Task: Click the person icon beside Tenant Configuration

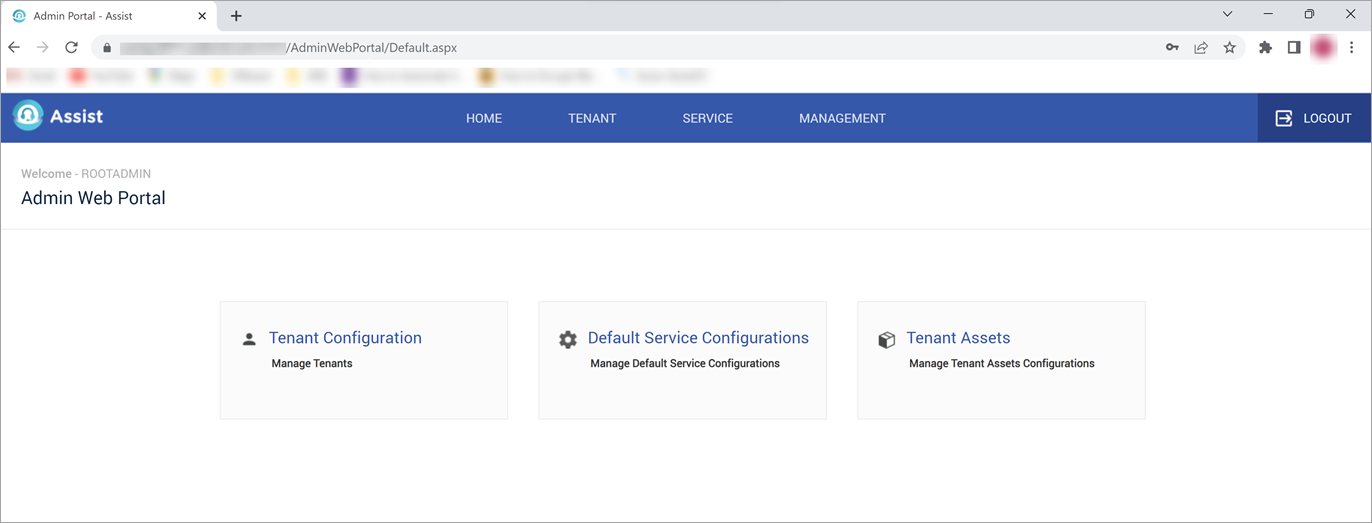Action: pyautogui.click(x=249, y=340)
